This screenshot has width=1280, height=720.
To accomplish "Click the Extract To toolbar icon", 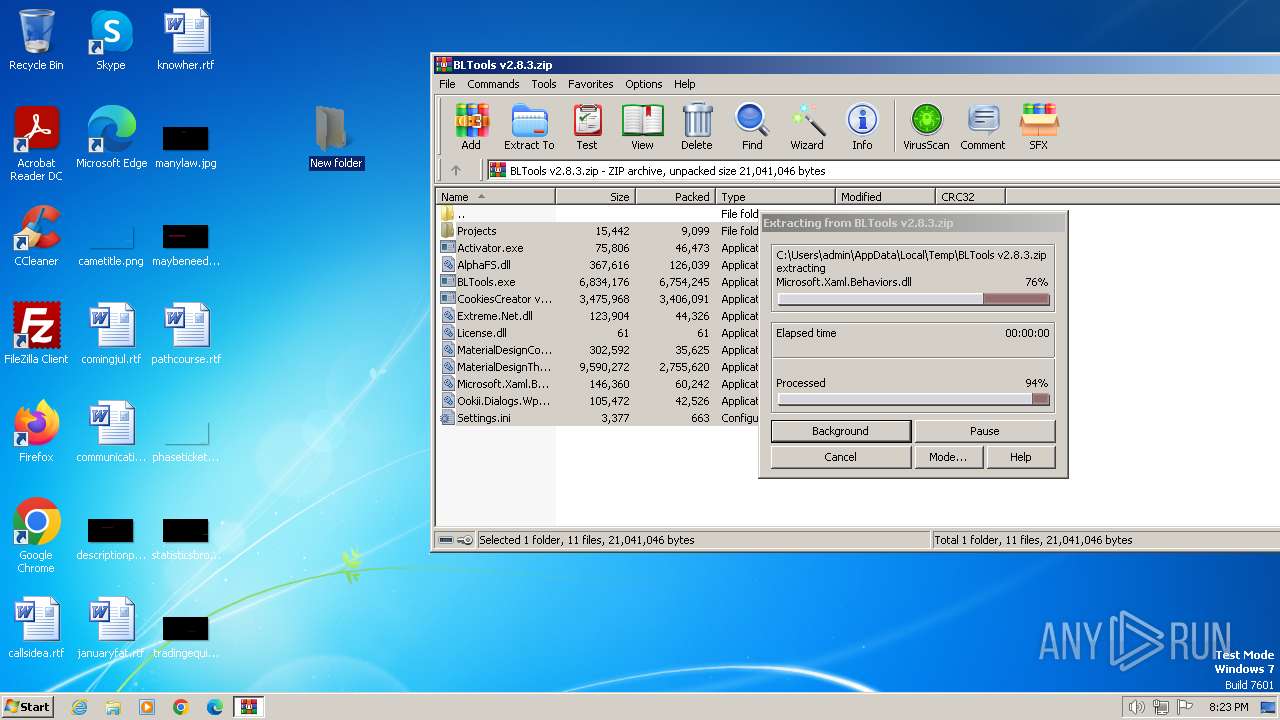I will click(x=529, y=126).
